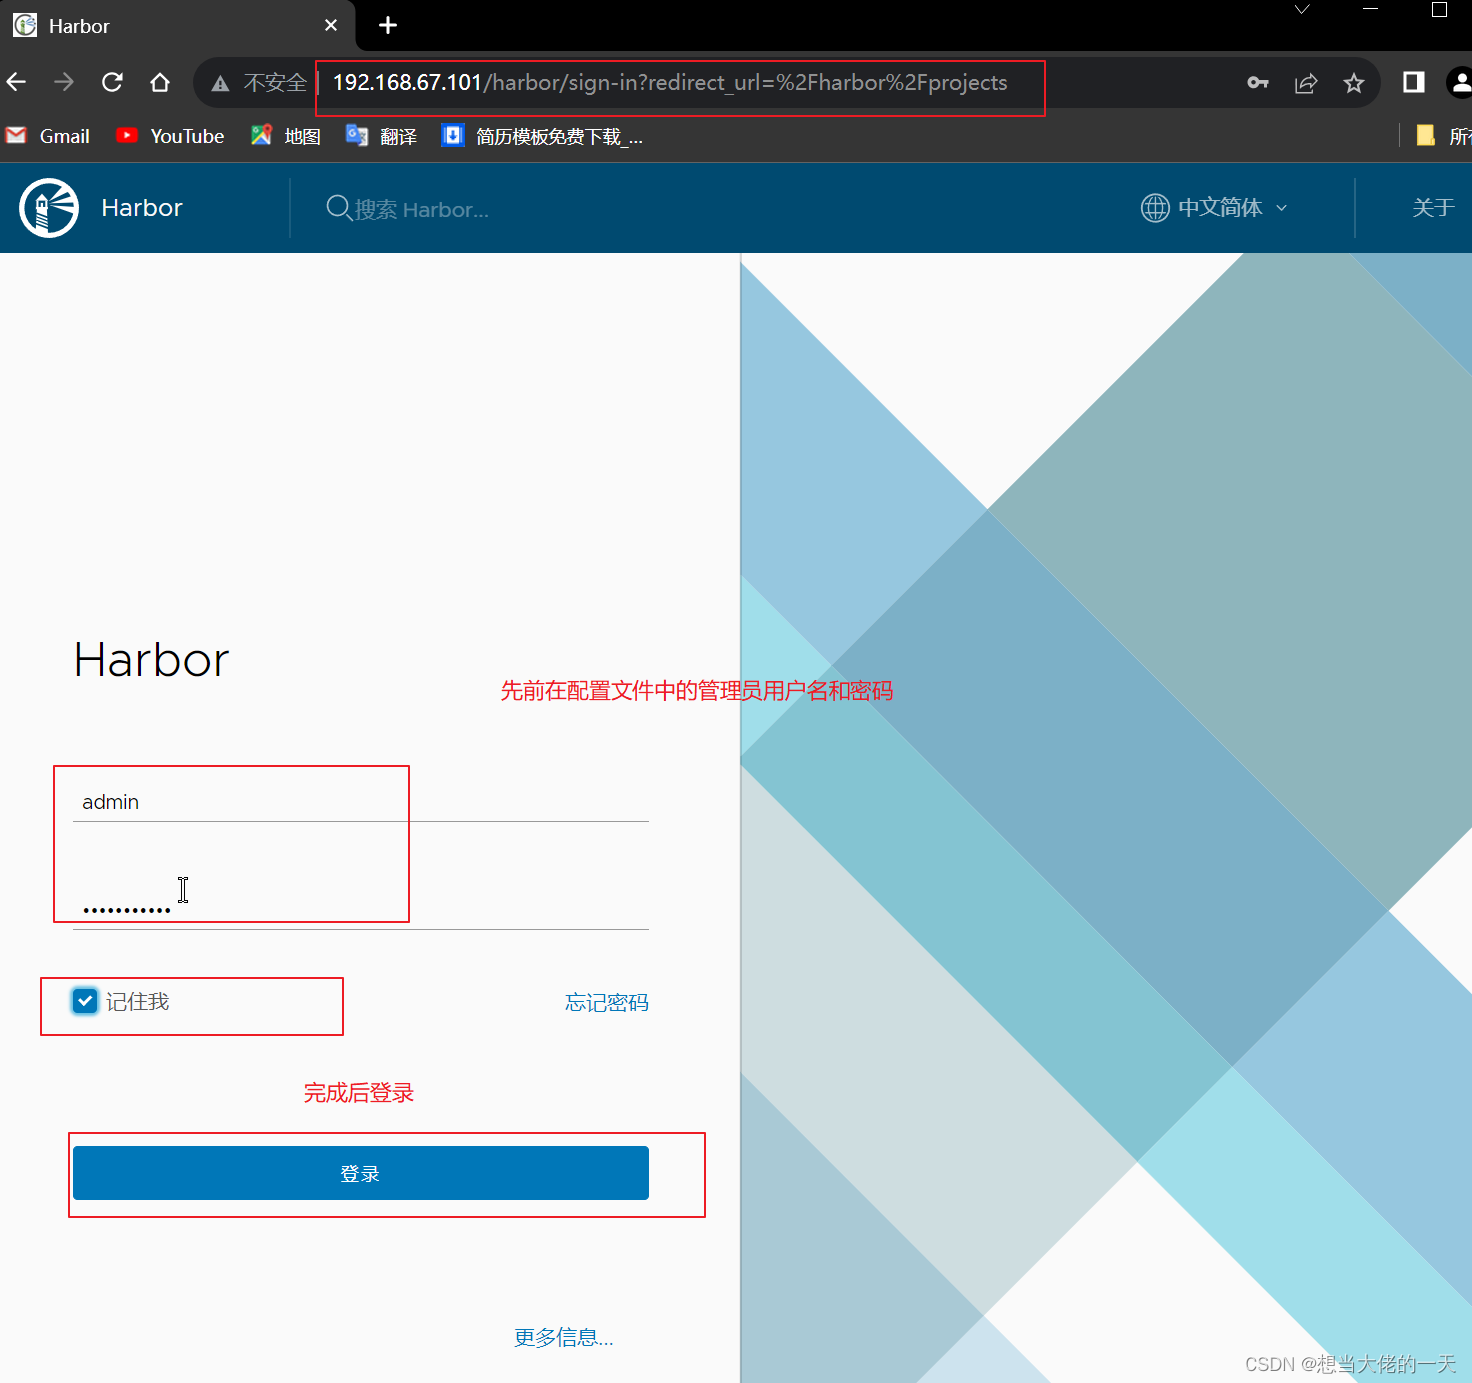
Task: Open the 翻译 translate bookmark
Action: 381,136
